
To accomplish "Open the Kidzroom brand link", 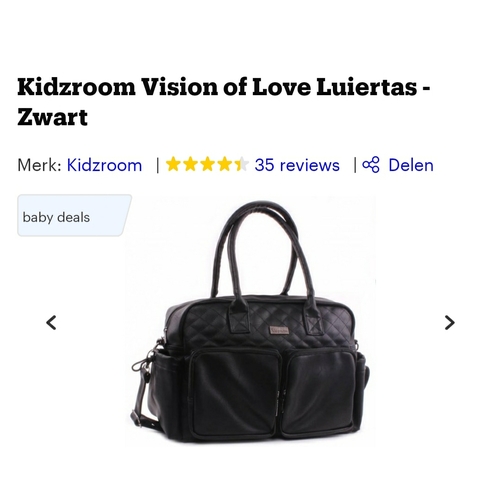I will point(104,165).
